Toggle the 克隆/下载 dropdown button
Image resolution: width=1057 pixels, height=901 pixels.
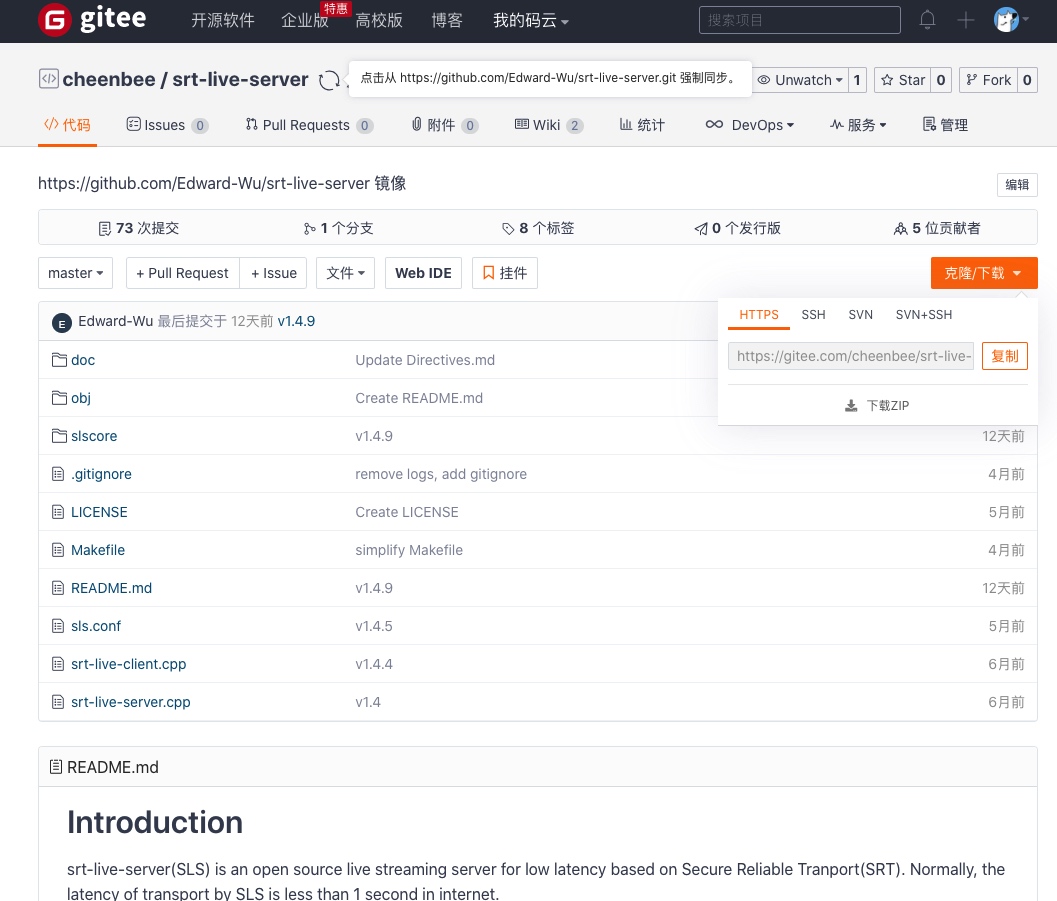click(984, 273)
